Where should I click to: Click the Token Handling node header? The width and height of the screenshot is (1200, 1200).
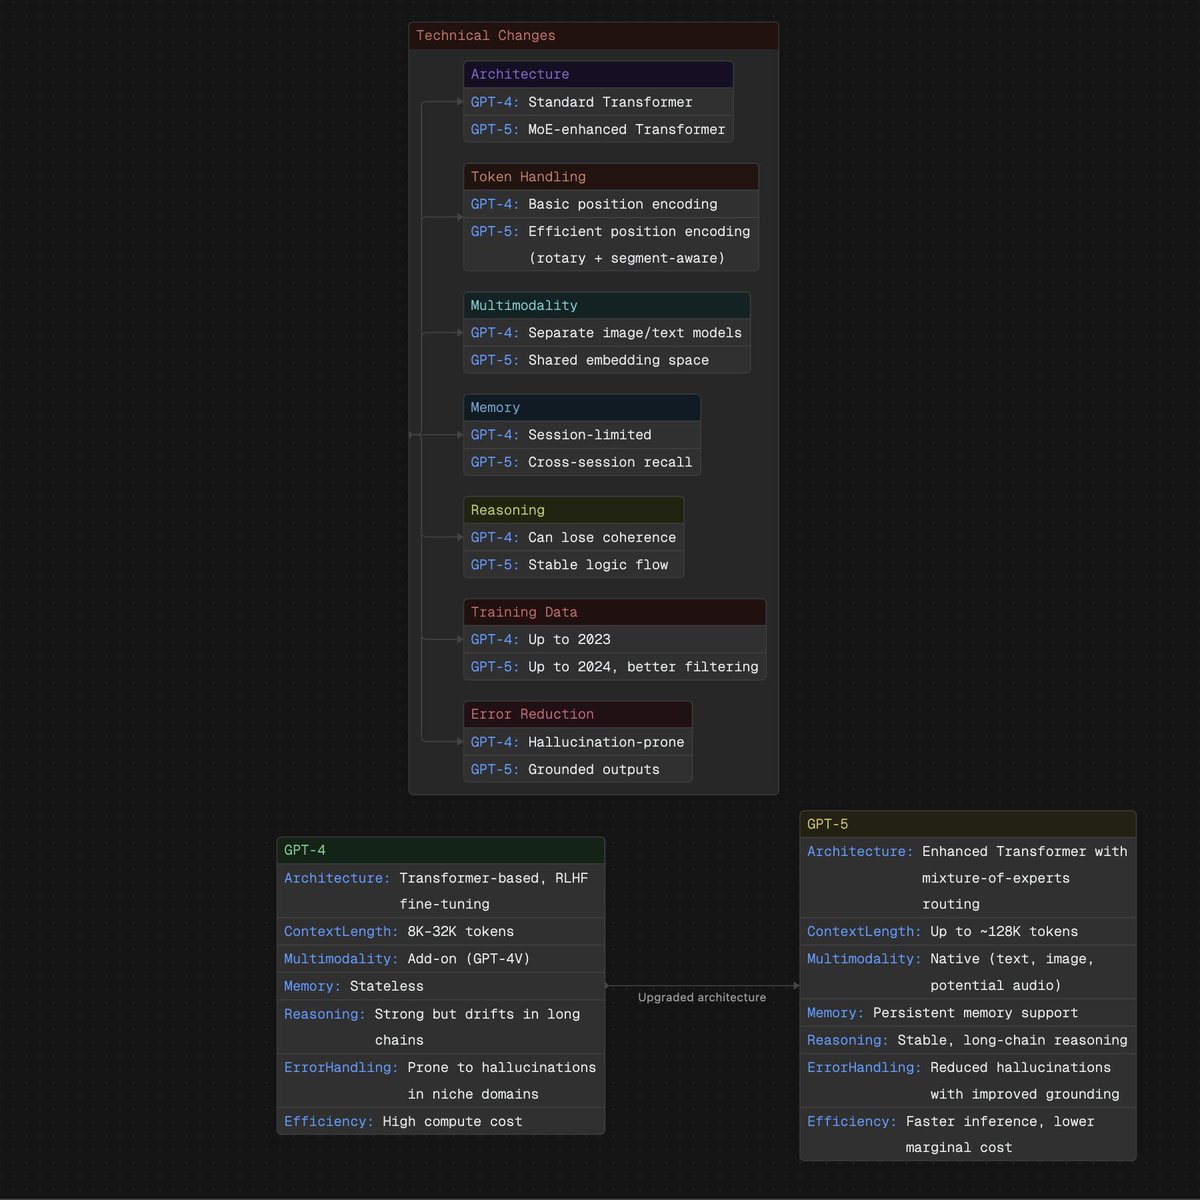[x=611, y=177]
